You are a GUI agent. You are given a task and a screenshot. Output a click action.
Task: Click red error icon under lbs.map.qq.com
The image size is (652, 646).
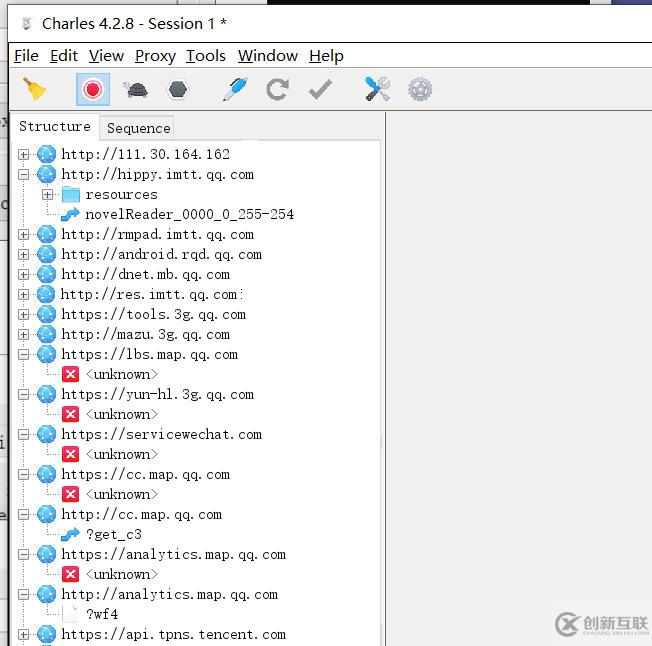point(71,374)
